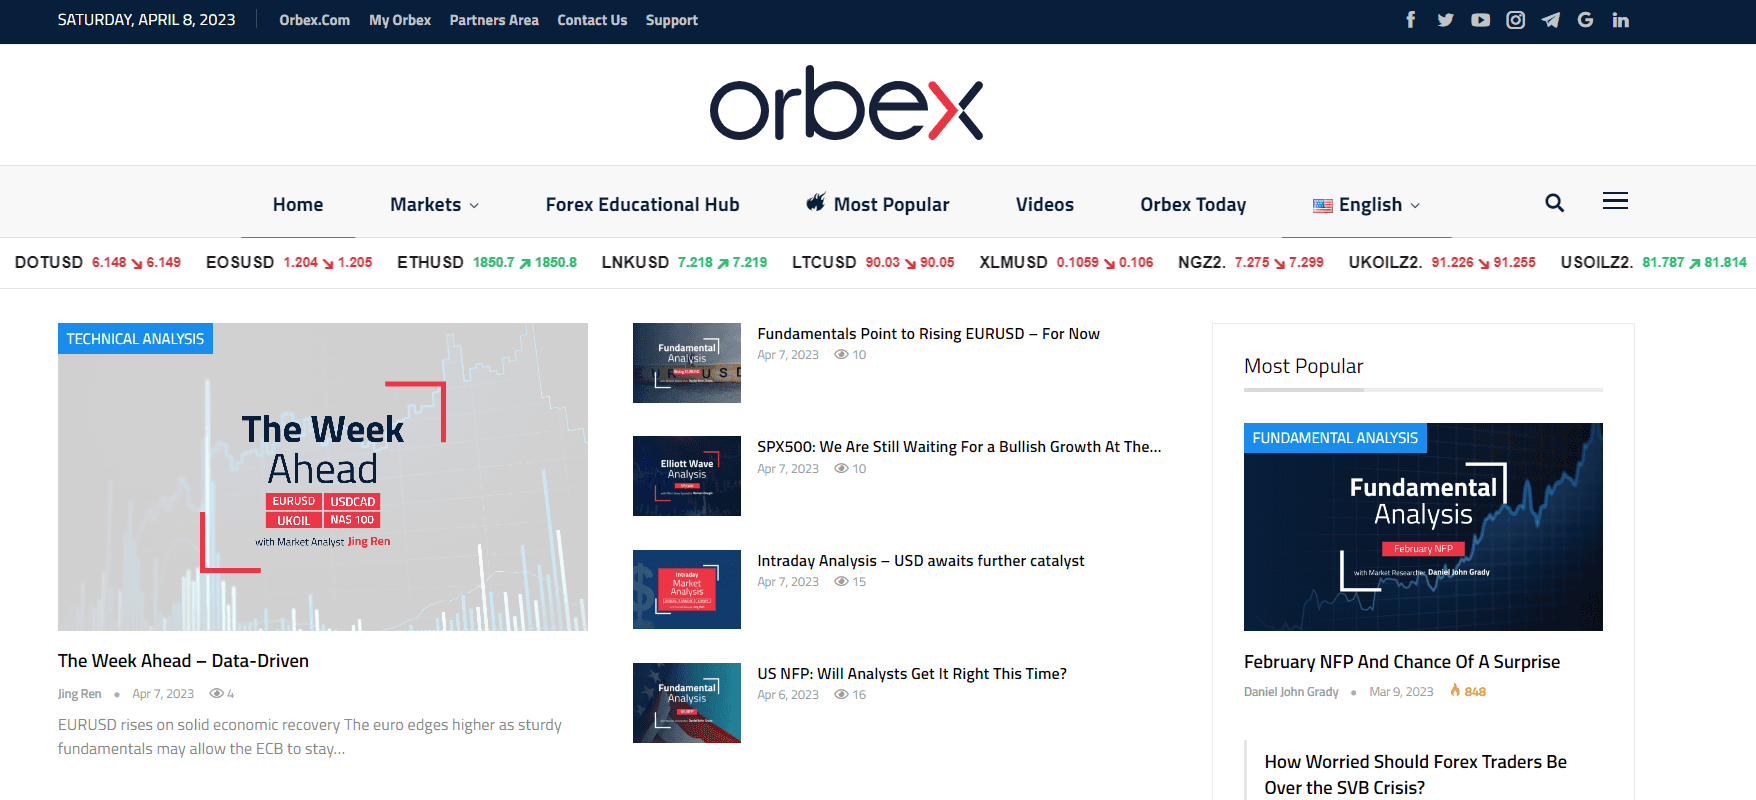
Task: Click the Google icon in top bar
Action: [x=1585, y=20]
